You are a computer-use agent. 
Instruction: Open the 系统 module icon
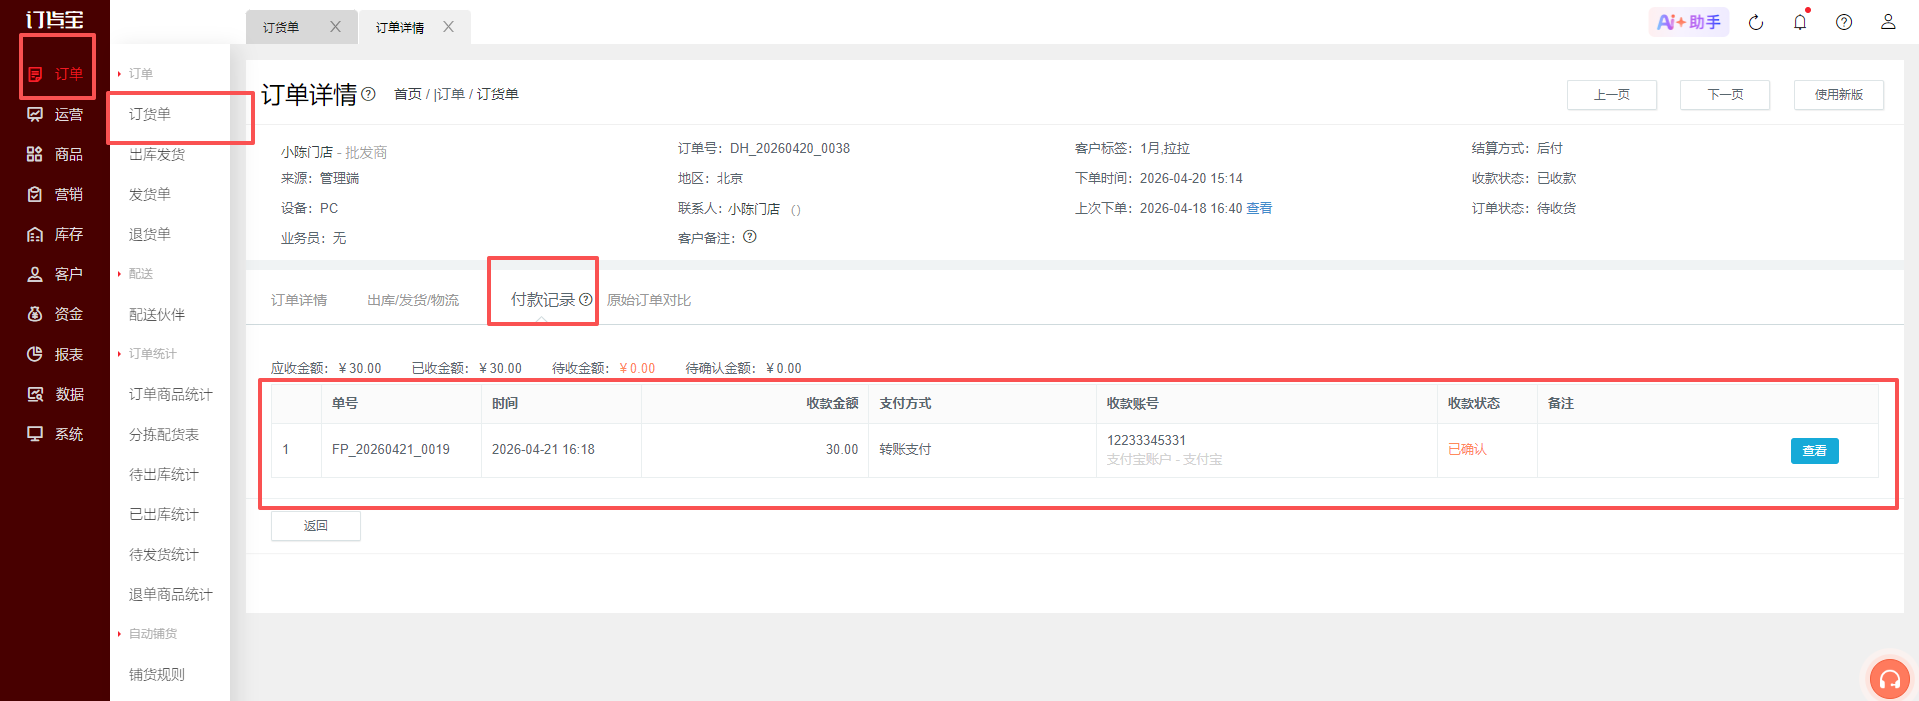(35, 434)
